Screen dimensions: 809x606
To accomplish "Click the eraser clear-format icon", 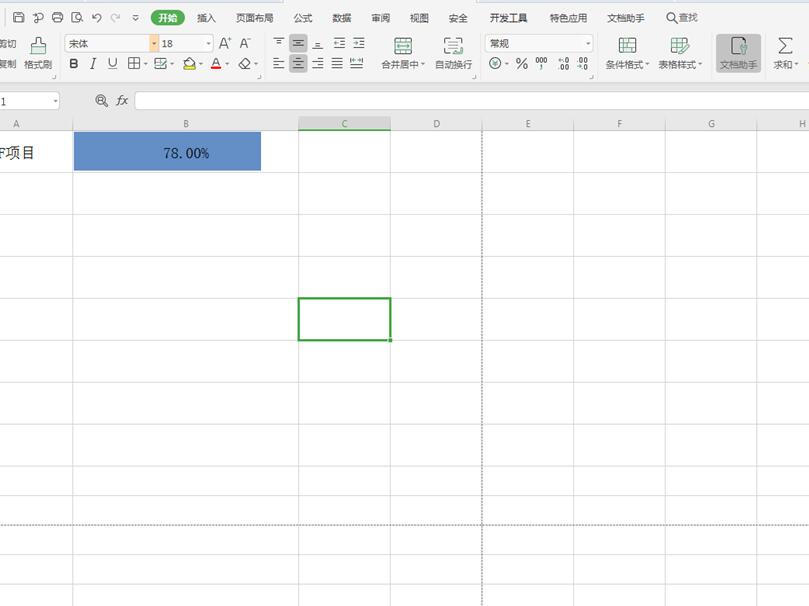I will (x=245, y=63).
